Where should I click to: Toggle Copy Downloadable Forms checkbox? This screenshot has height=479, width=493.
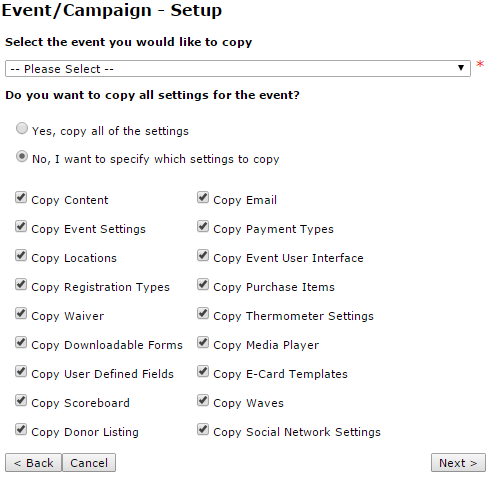(x=21, y=342)
